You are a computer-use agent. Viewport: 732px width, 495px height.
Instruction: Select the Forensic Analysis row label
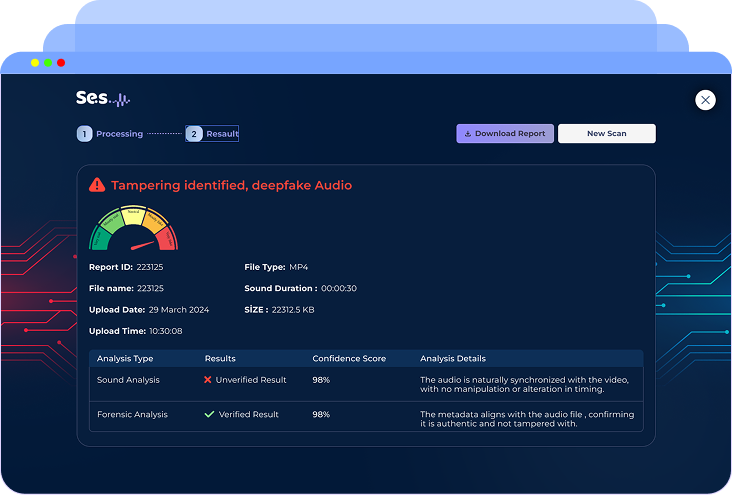(132, 415)
